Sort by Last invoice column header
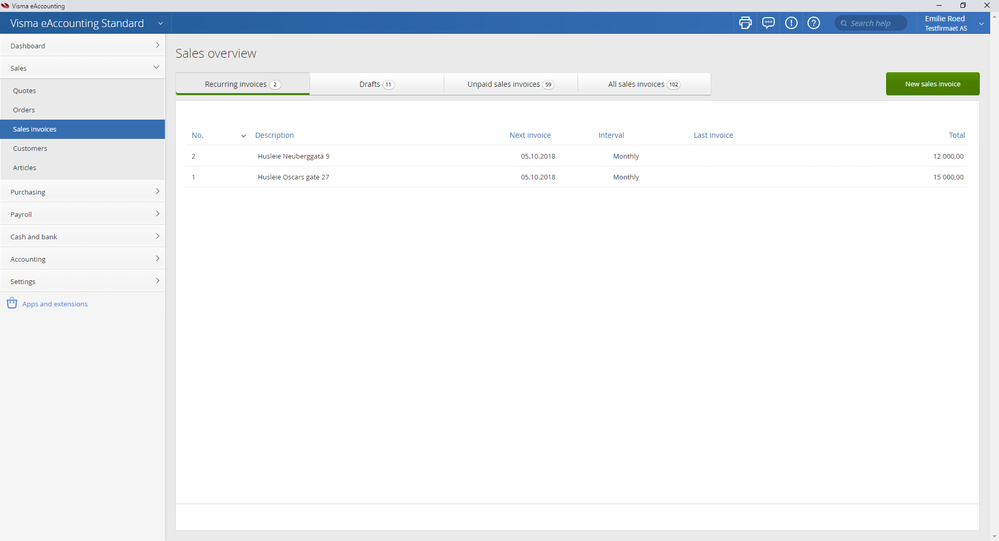Screen dimensions: 999x541 [713, 135]
